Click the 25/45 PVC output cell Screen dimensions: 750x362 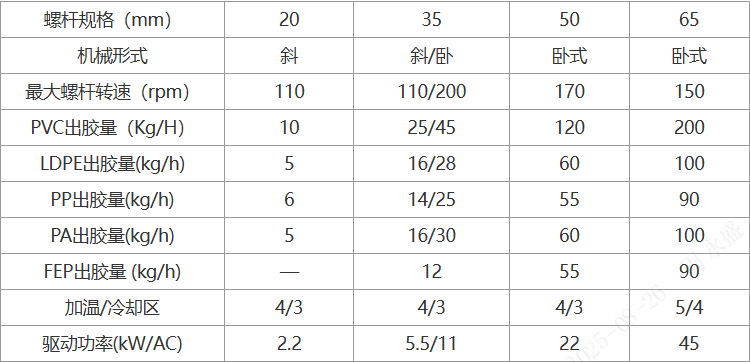coord(432,128)
